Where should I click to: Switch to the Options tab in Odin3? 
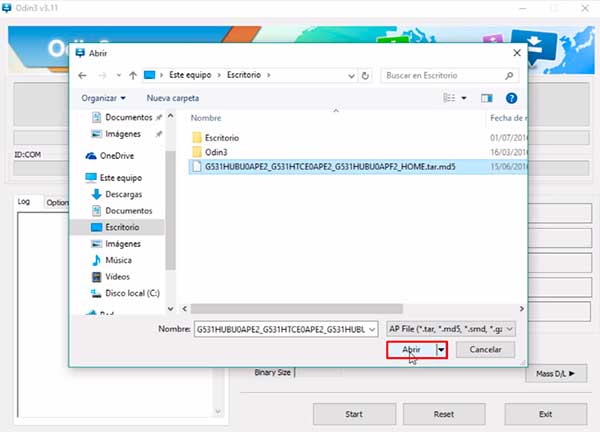tap(57, 202)
